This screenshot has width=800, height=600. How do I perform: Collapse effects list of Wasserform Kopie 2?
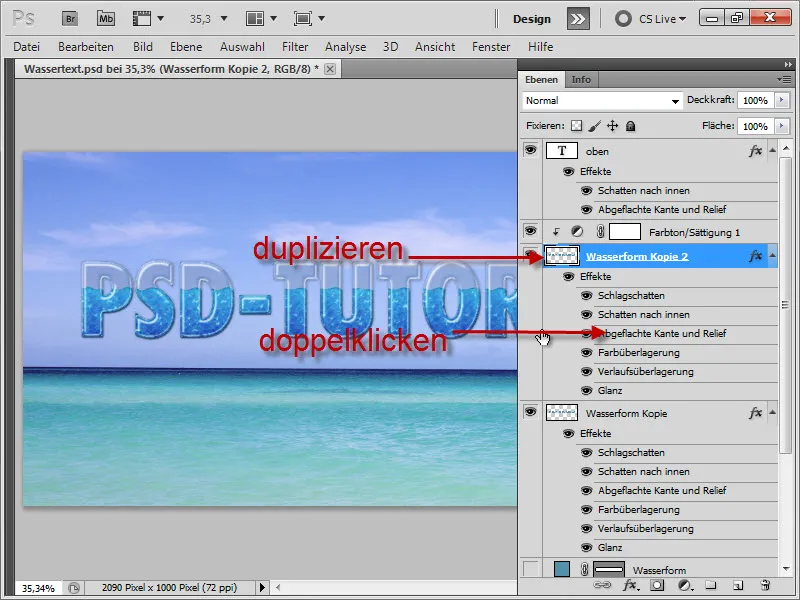coord(772,255)
